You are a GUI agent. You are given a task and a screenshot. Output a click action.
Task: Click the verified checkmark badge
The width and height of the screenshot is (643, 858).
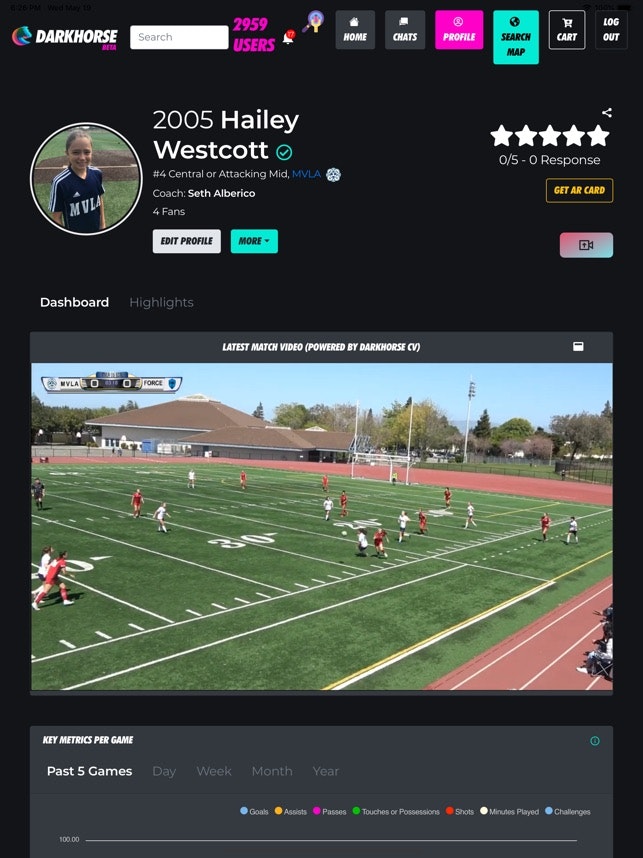284,152
